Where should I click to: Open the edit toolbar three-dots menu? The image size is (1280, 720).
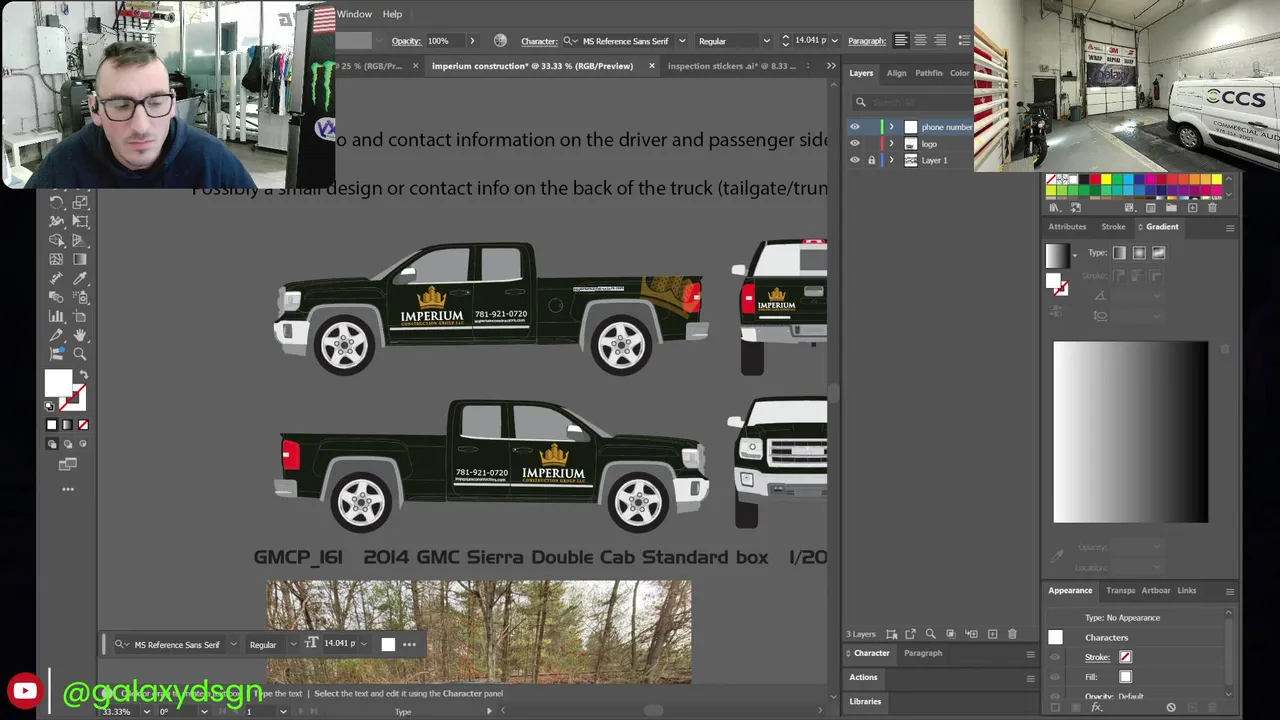click(x=68, y=489)
